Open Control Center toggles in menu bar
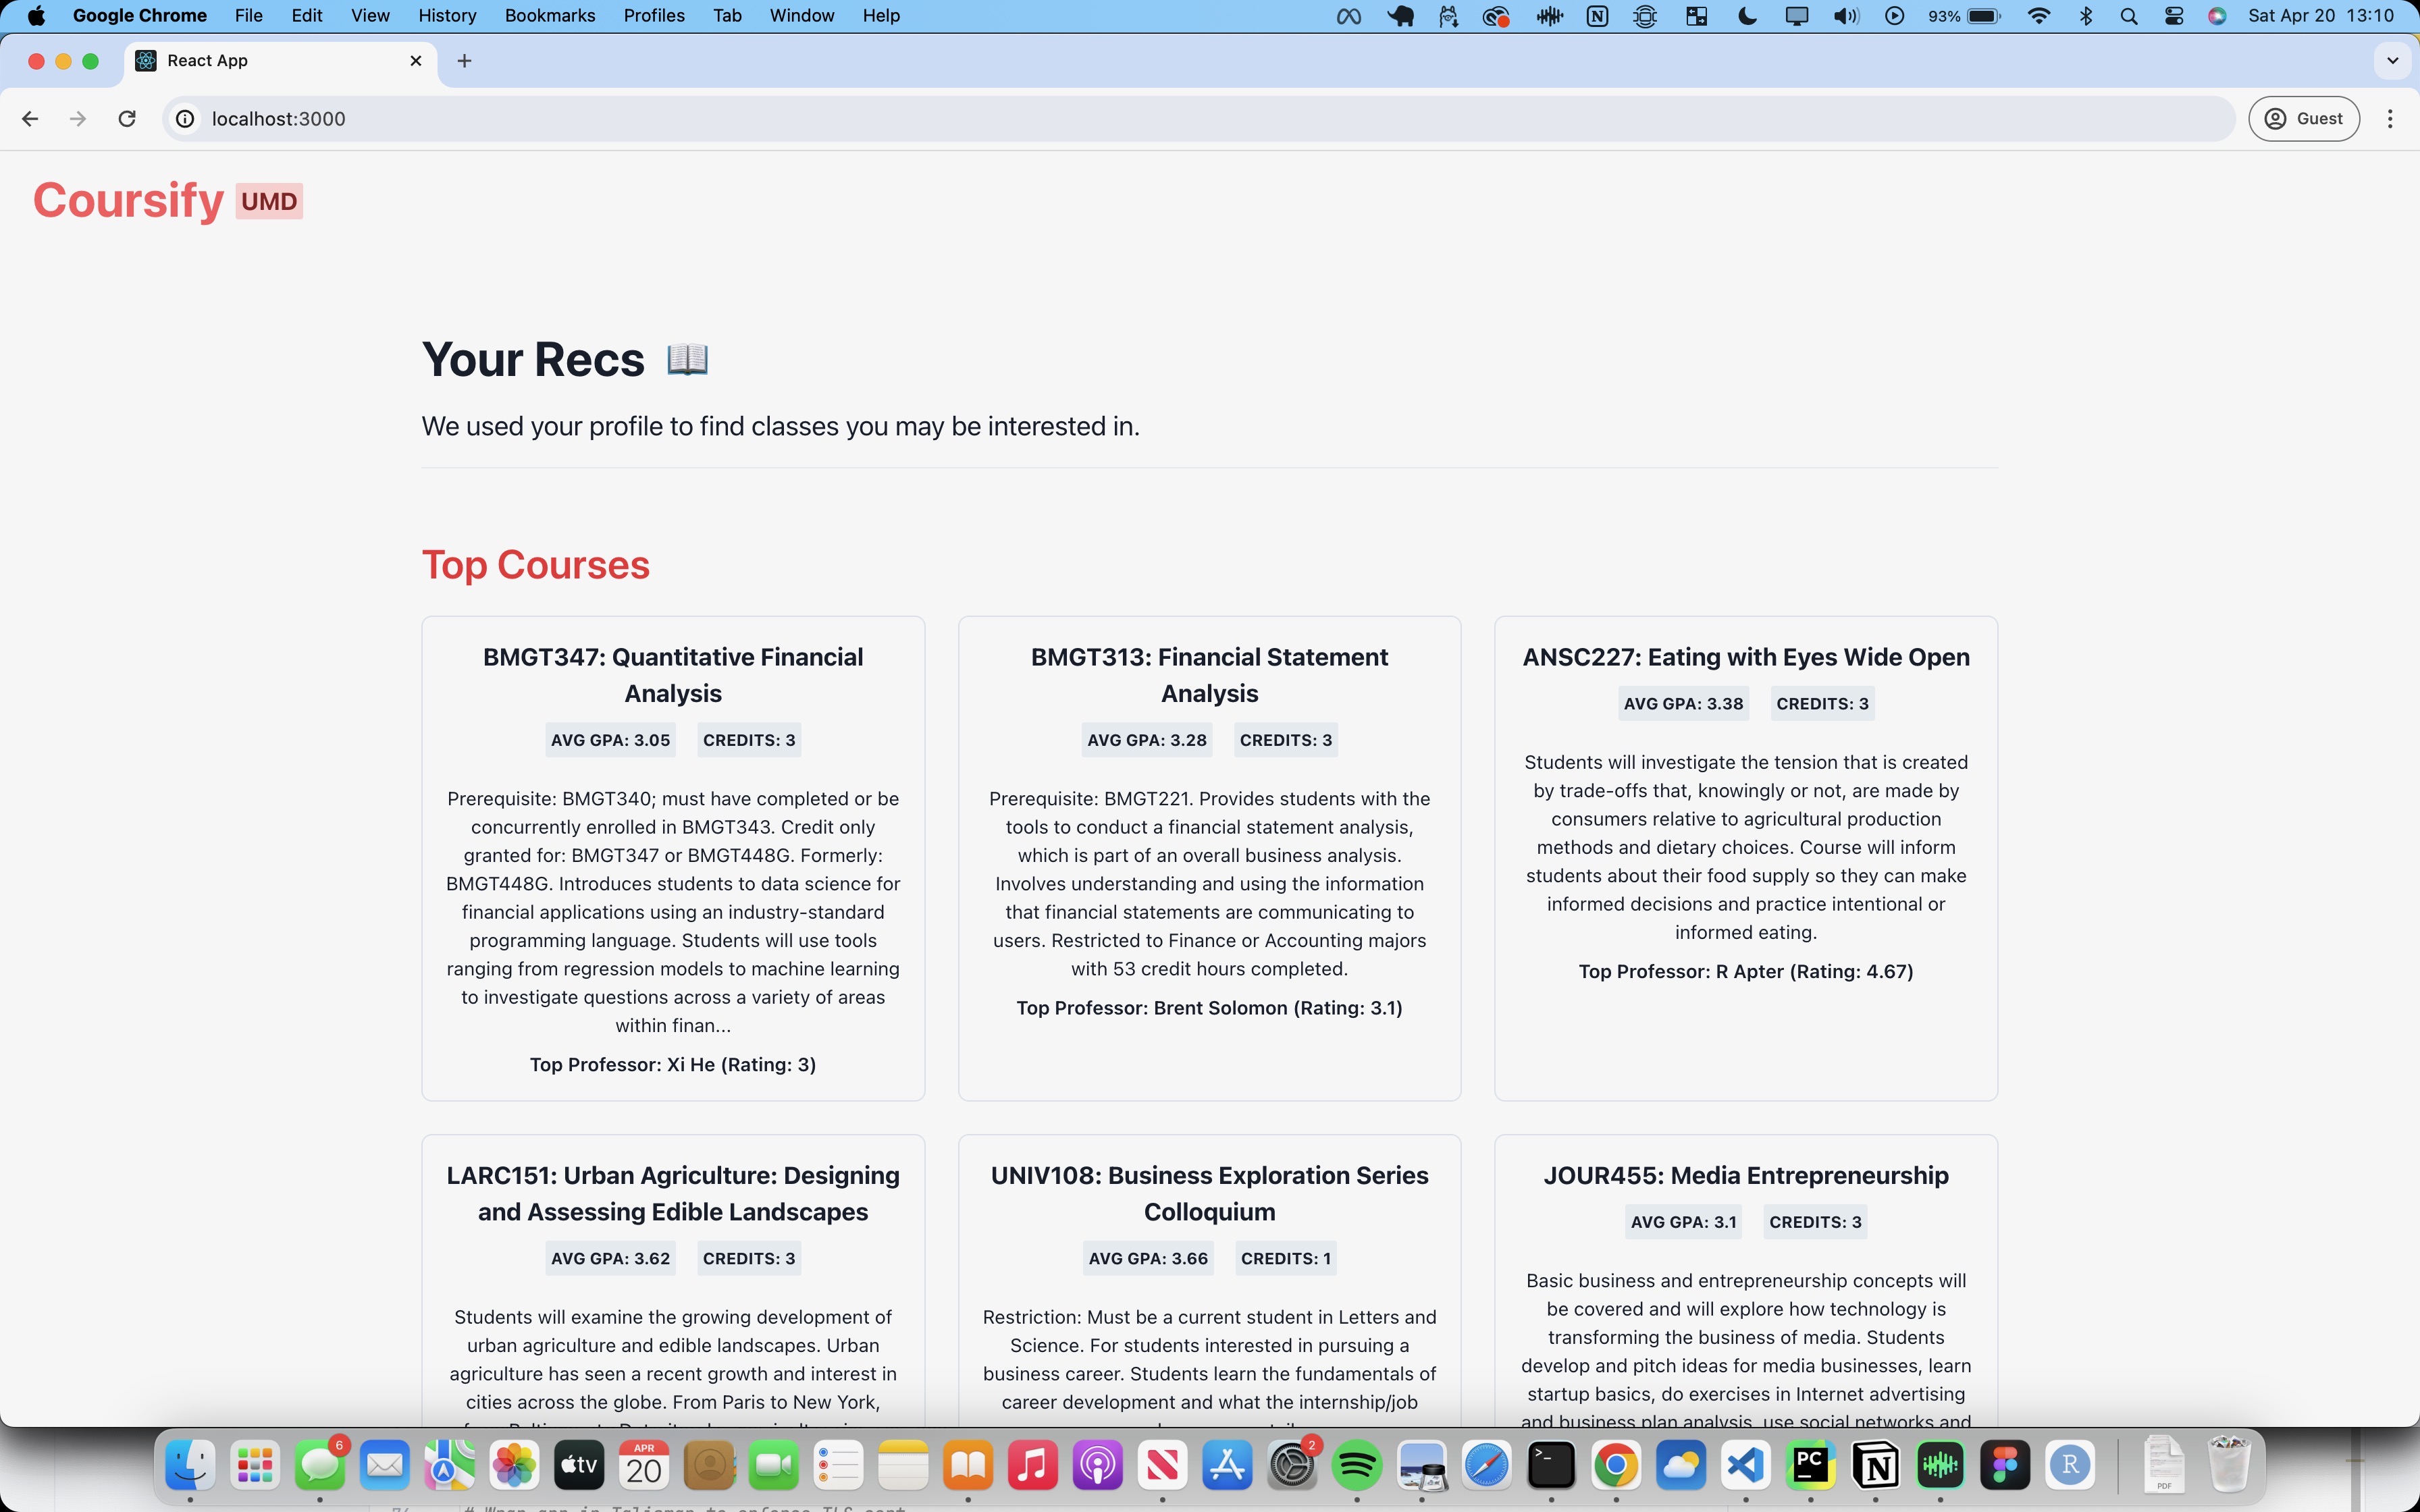2420x1512 pixels. pyautogui.click(x=2173, y=16)
